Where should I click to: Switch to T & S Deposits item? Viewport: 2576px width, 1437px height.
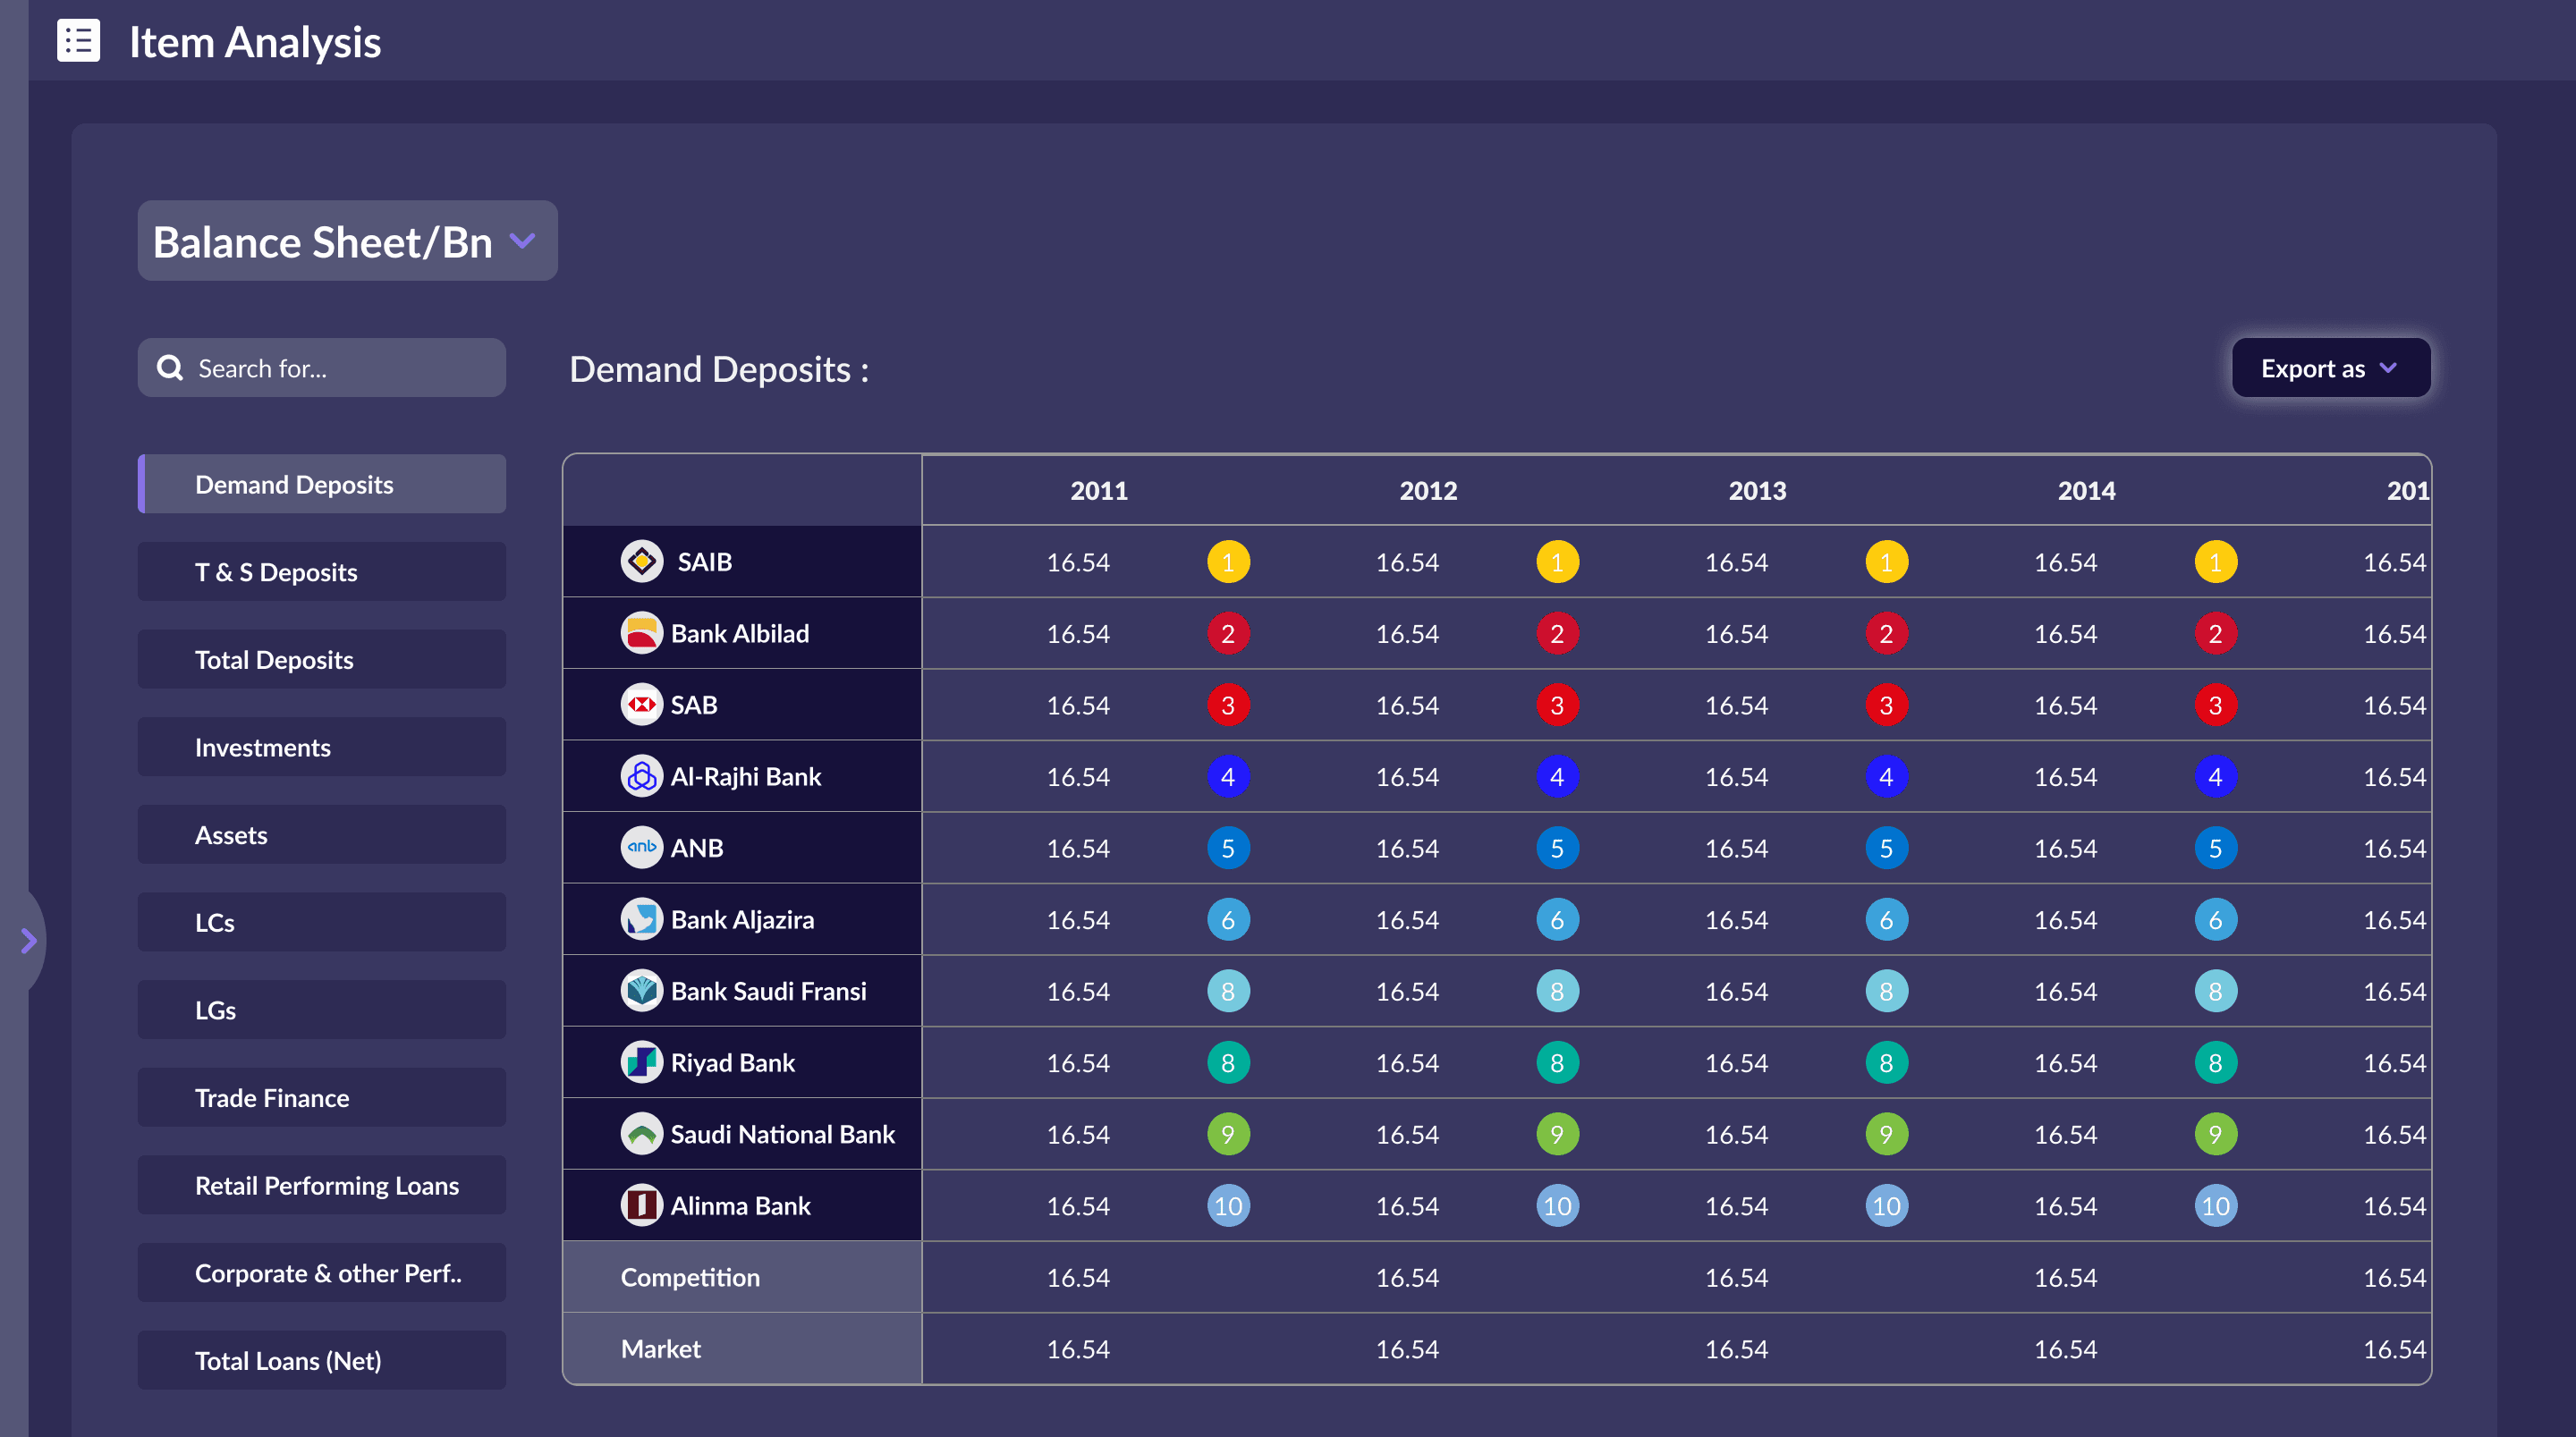tap(321, 571)
